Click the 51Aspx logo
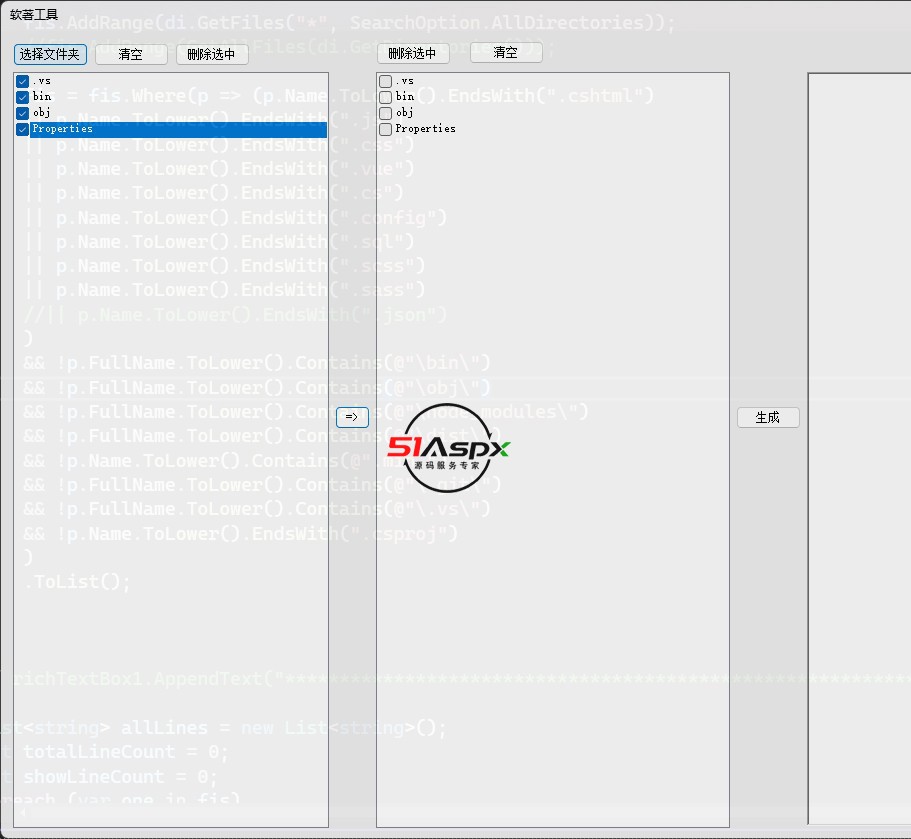 (x=449, y=449)
